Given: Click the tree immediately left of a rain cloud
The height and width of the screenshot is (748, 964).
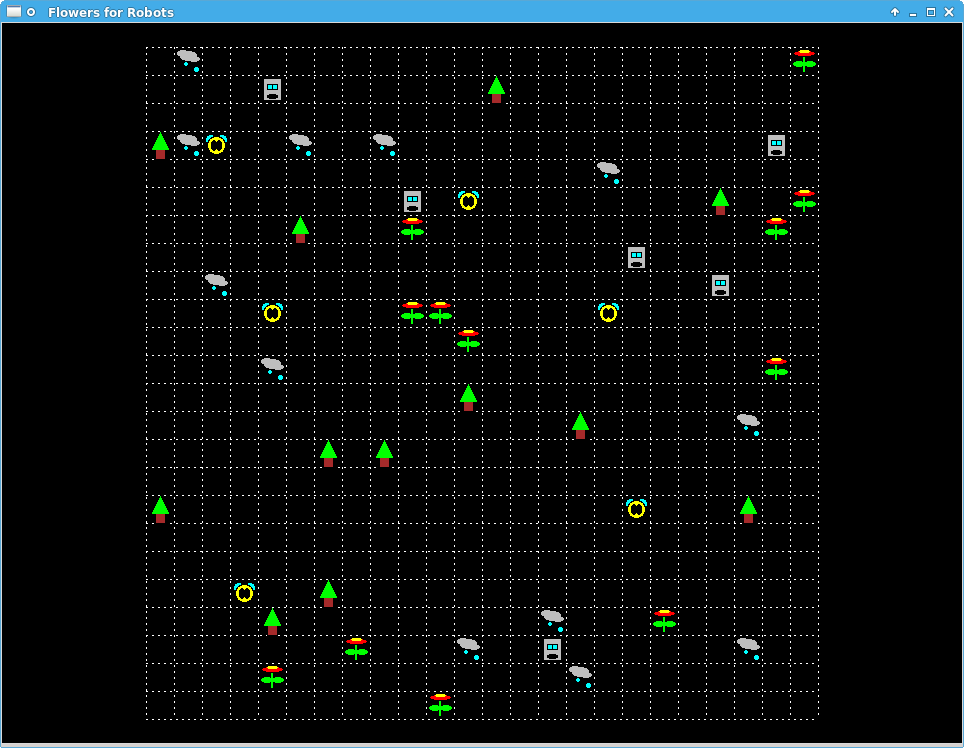Looking at the screenshot, I should [160, 145].
